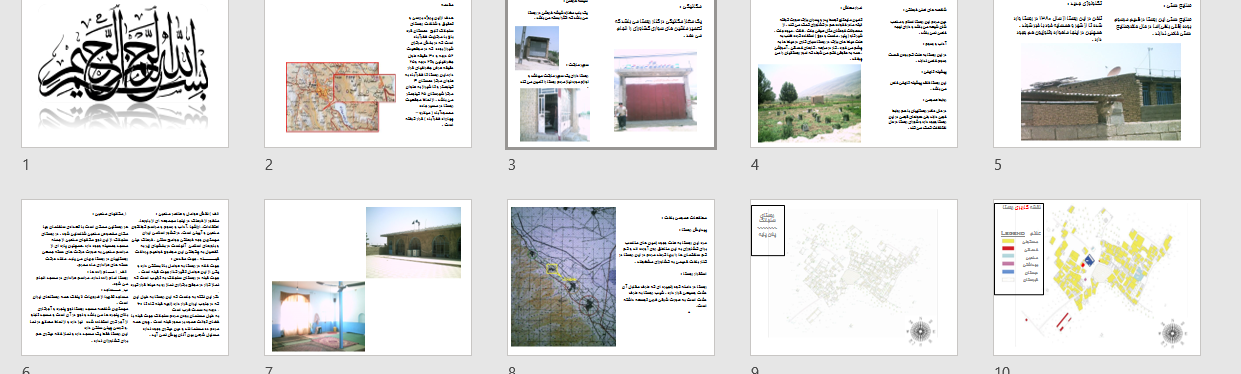The height and width of the screenshot is (374, 1241).
Task: Click the slide number label "8"
Action: pos(512,371)
